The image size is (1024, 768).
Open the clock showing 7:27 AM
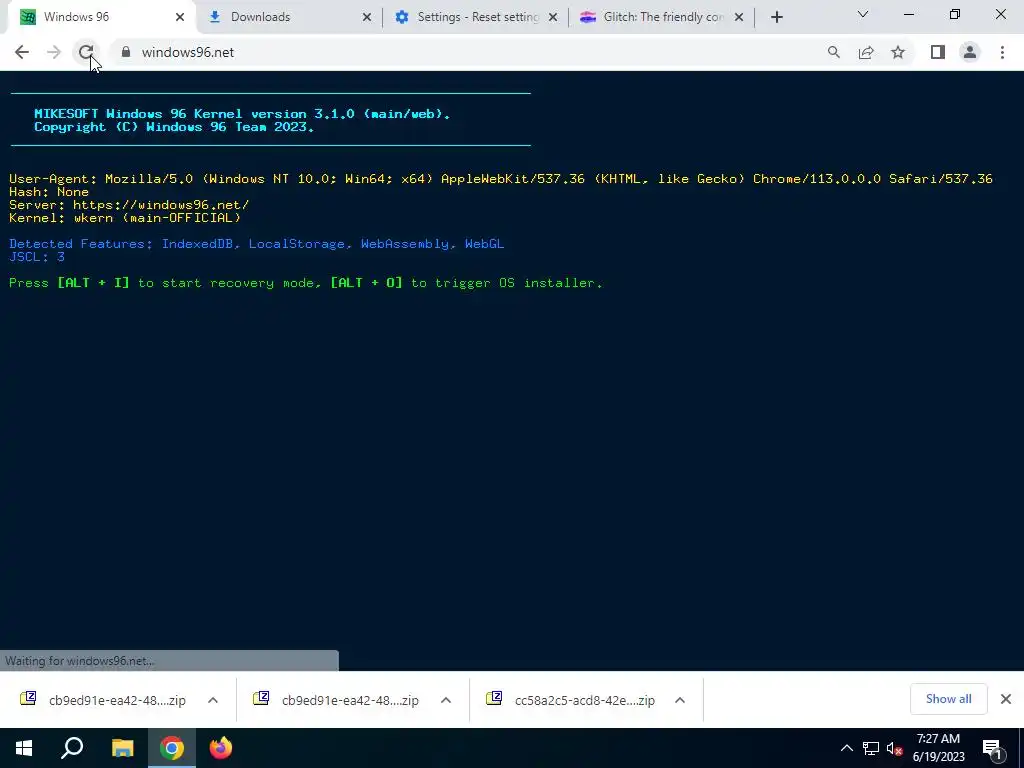point(938,748)
